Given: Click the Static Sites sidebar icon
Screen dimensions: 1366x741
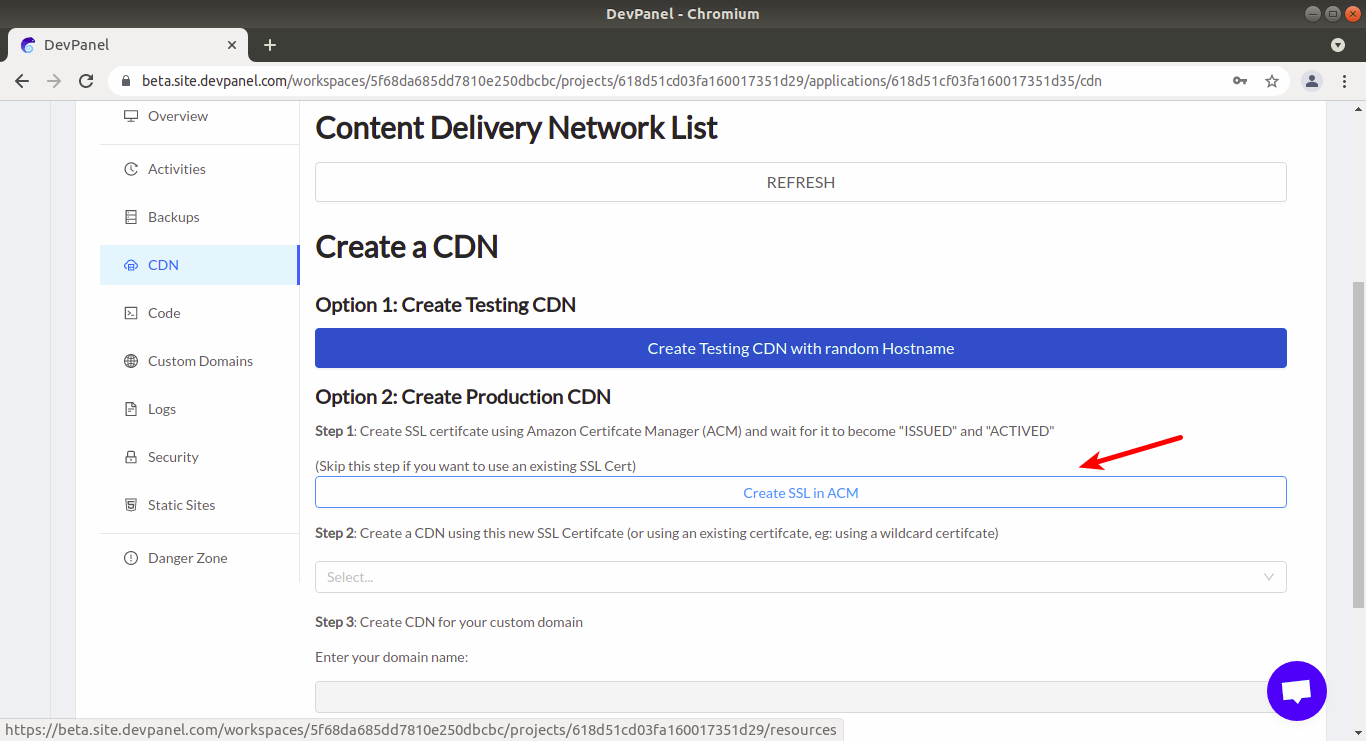Looking at the screenshot, I should 131,504.
